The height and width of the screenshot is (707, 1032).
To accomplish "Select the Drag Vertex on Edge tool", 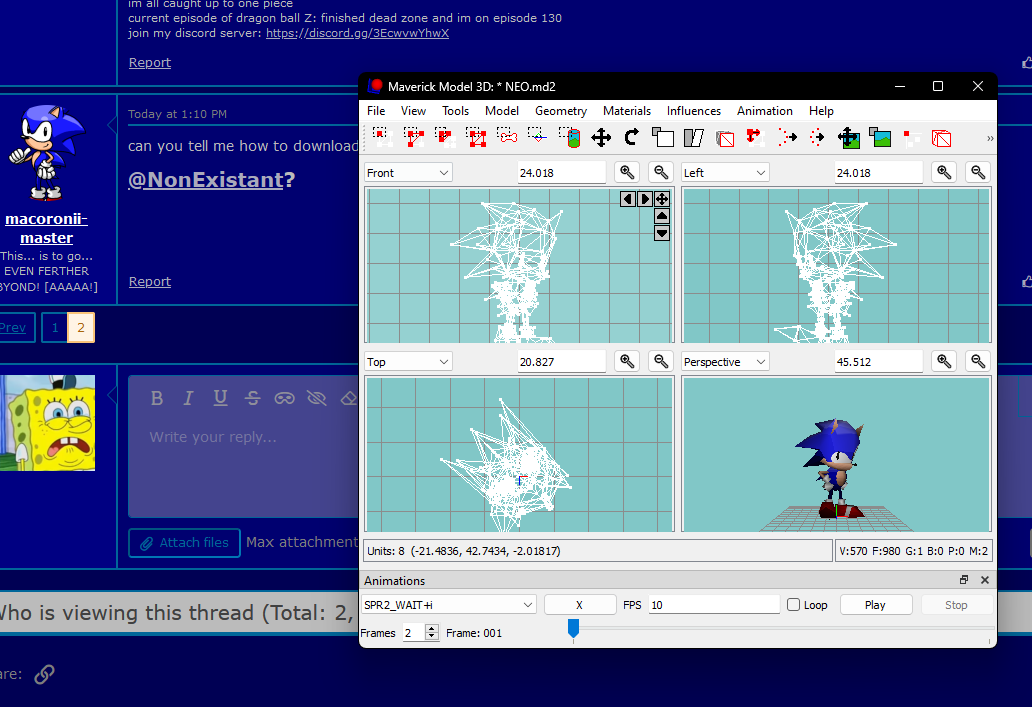I will pyautogui.click(x=756, y=138).
